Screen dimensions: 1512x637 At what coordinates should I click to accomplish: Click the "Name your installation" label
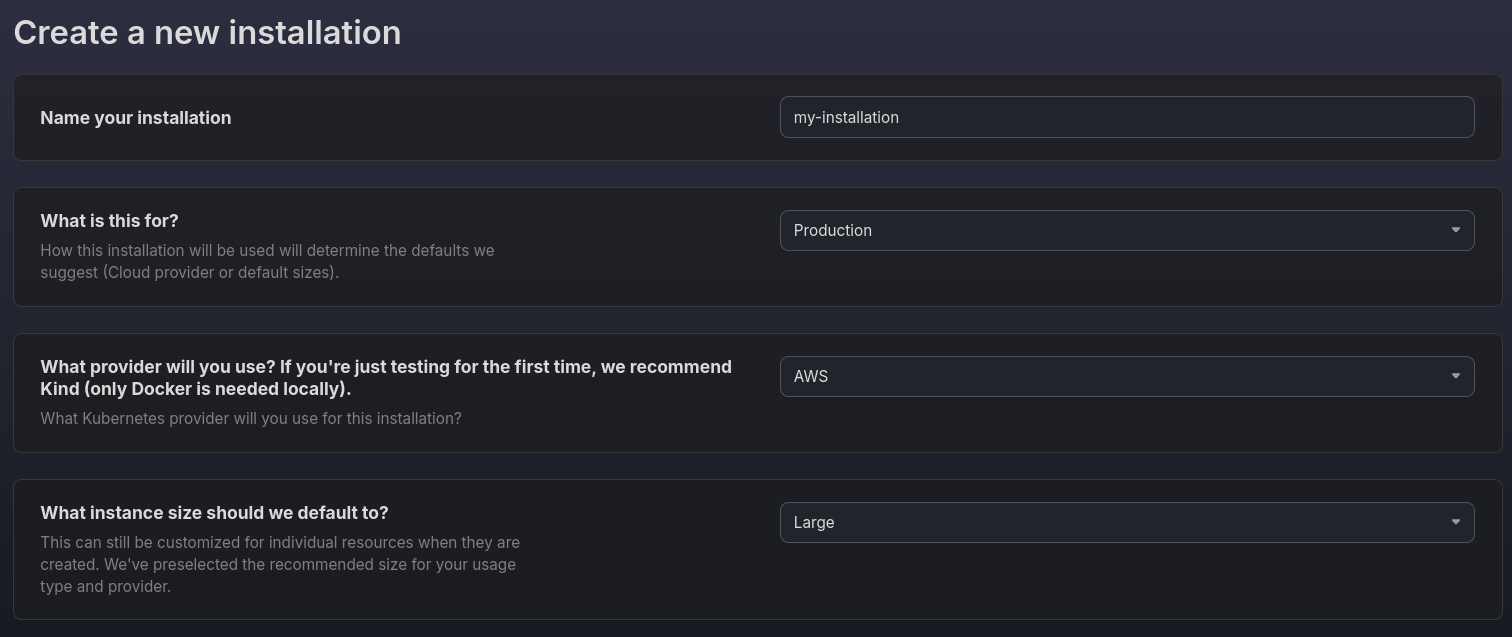136,118
